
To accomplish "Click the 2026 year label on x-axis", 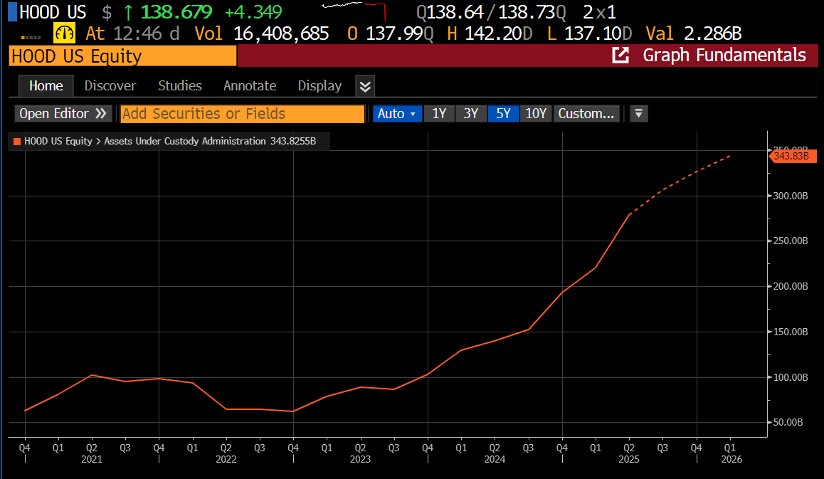I will [732, 460].
